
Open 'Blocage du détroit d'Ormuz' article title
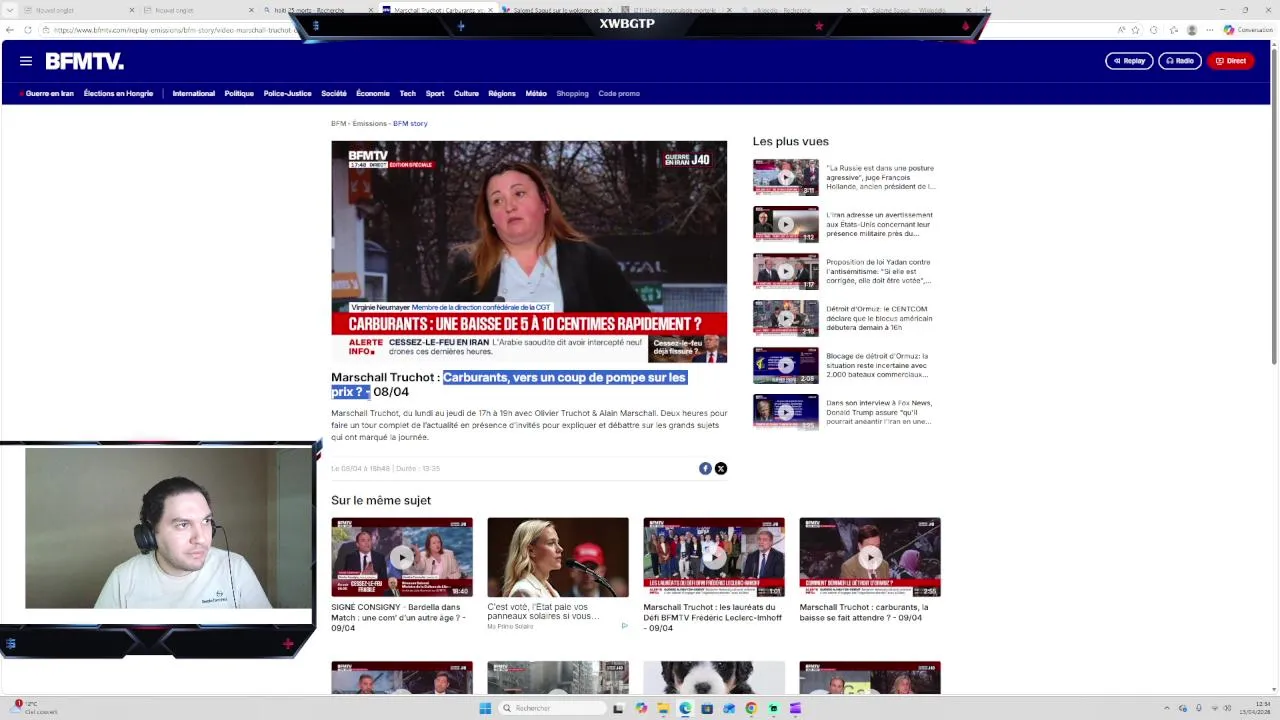point(878,365)
